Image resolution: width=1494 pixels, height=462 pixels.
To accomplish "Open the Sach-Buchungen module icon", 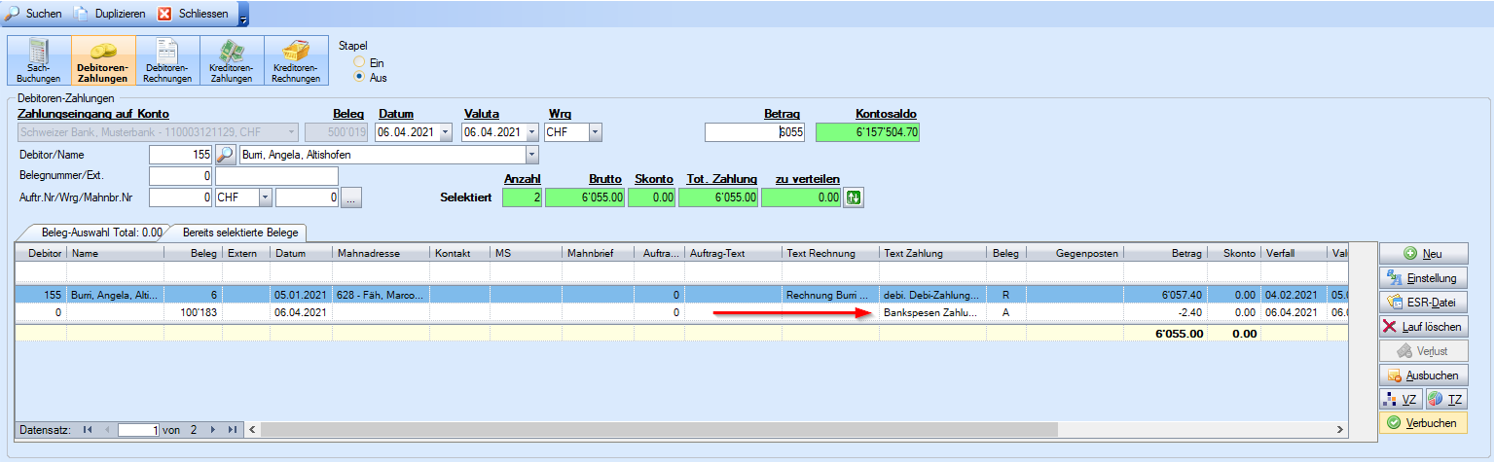I will tap(39, 61).
